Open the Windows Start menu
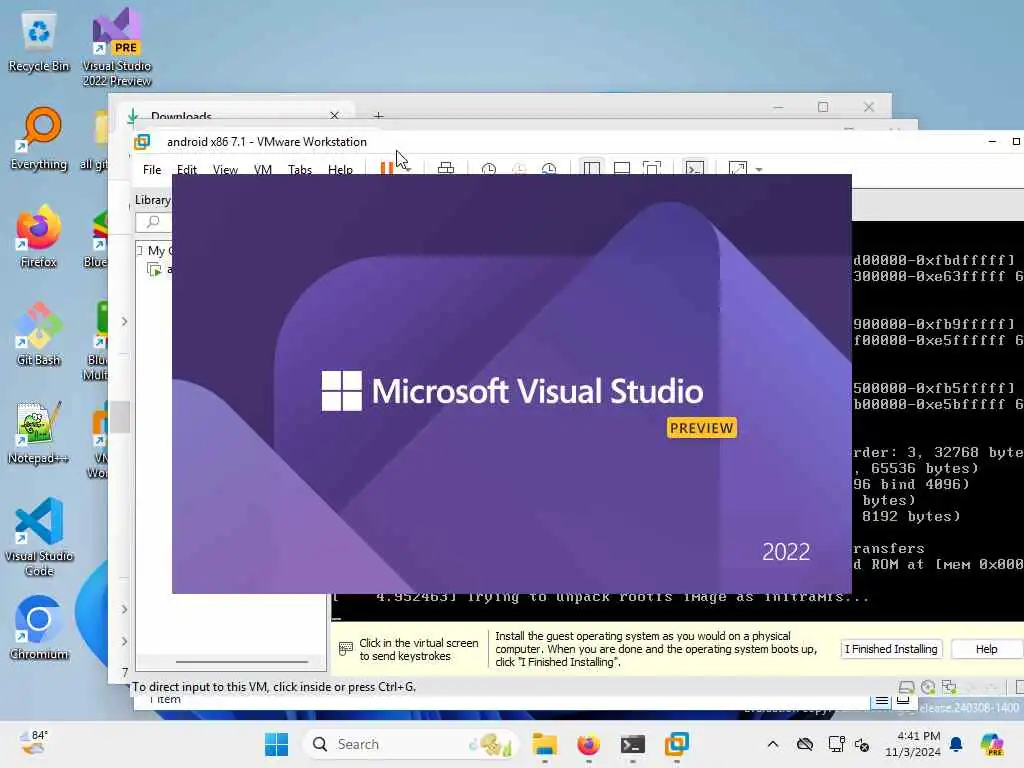 pyautogui.click(x=276, y=744)
